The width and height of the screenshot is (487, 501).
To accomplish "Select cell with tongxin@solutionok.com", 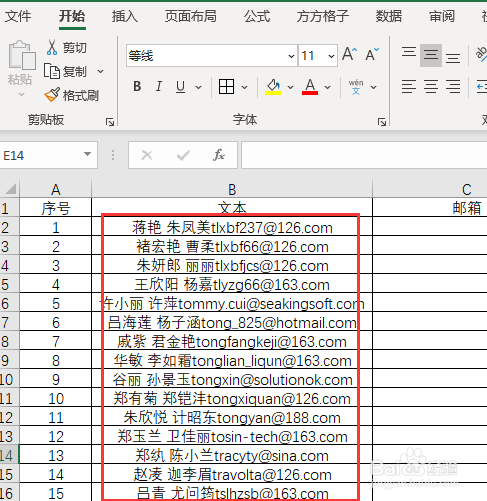I will [x=232, y=379].
